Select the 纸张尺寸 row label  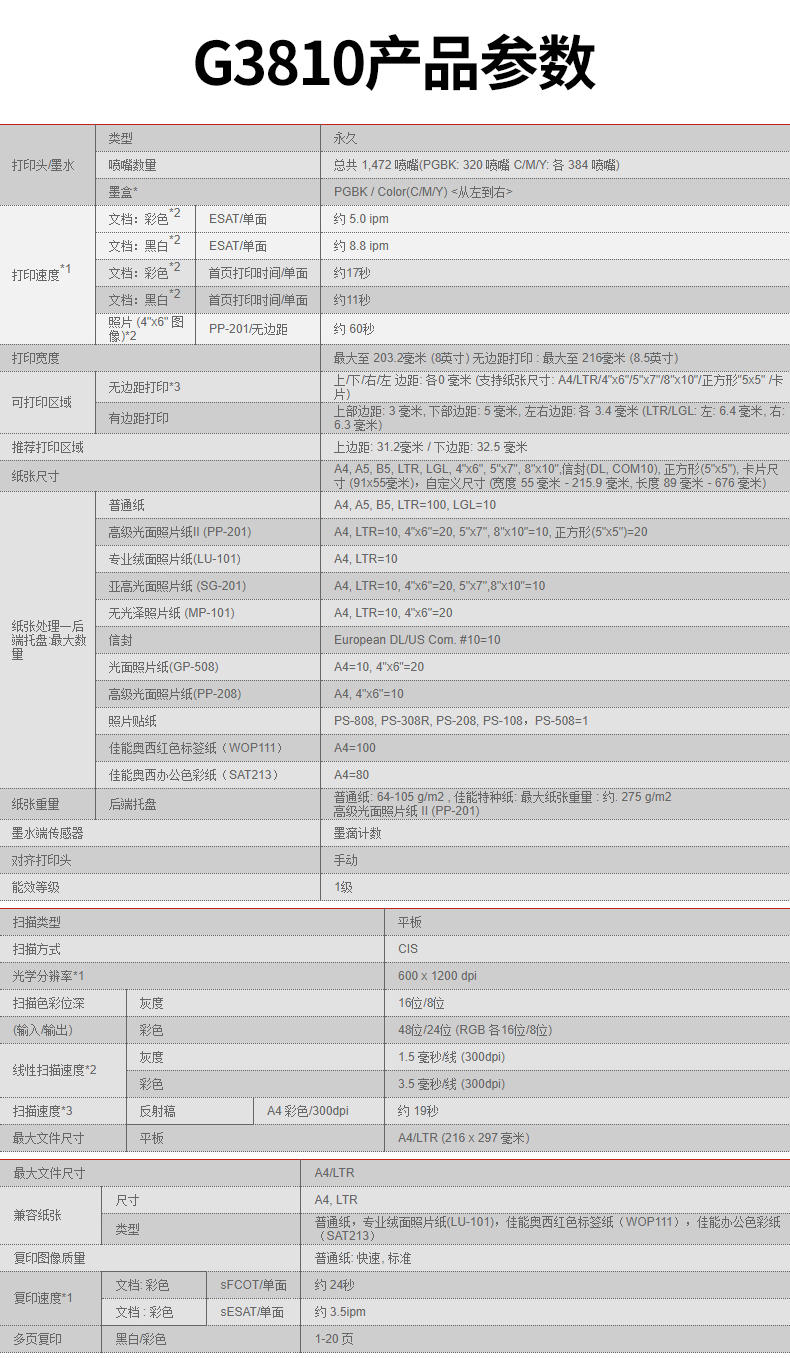tap(35, 477)
